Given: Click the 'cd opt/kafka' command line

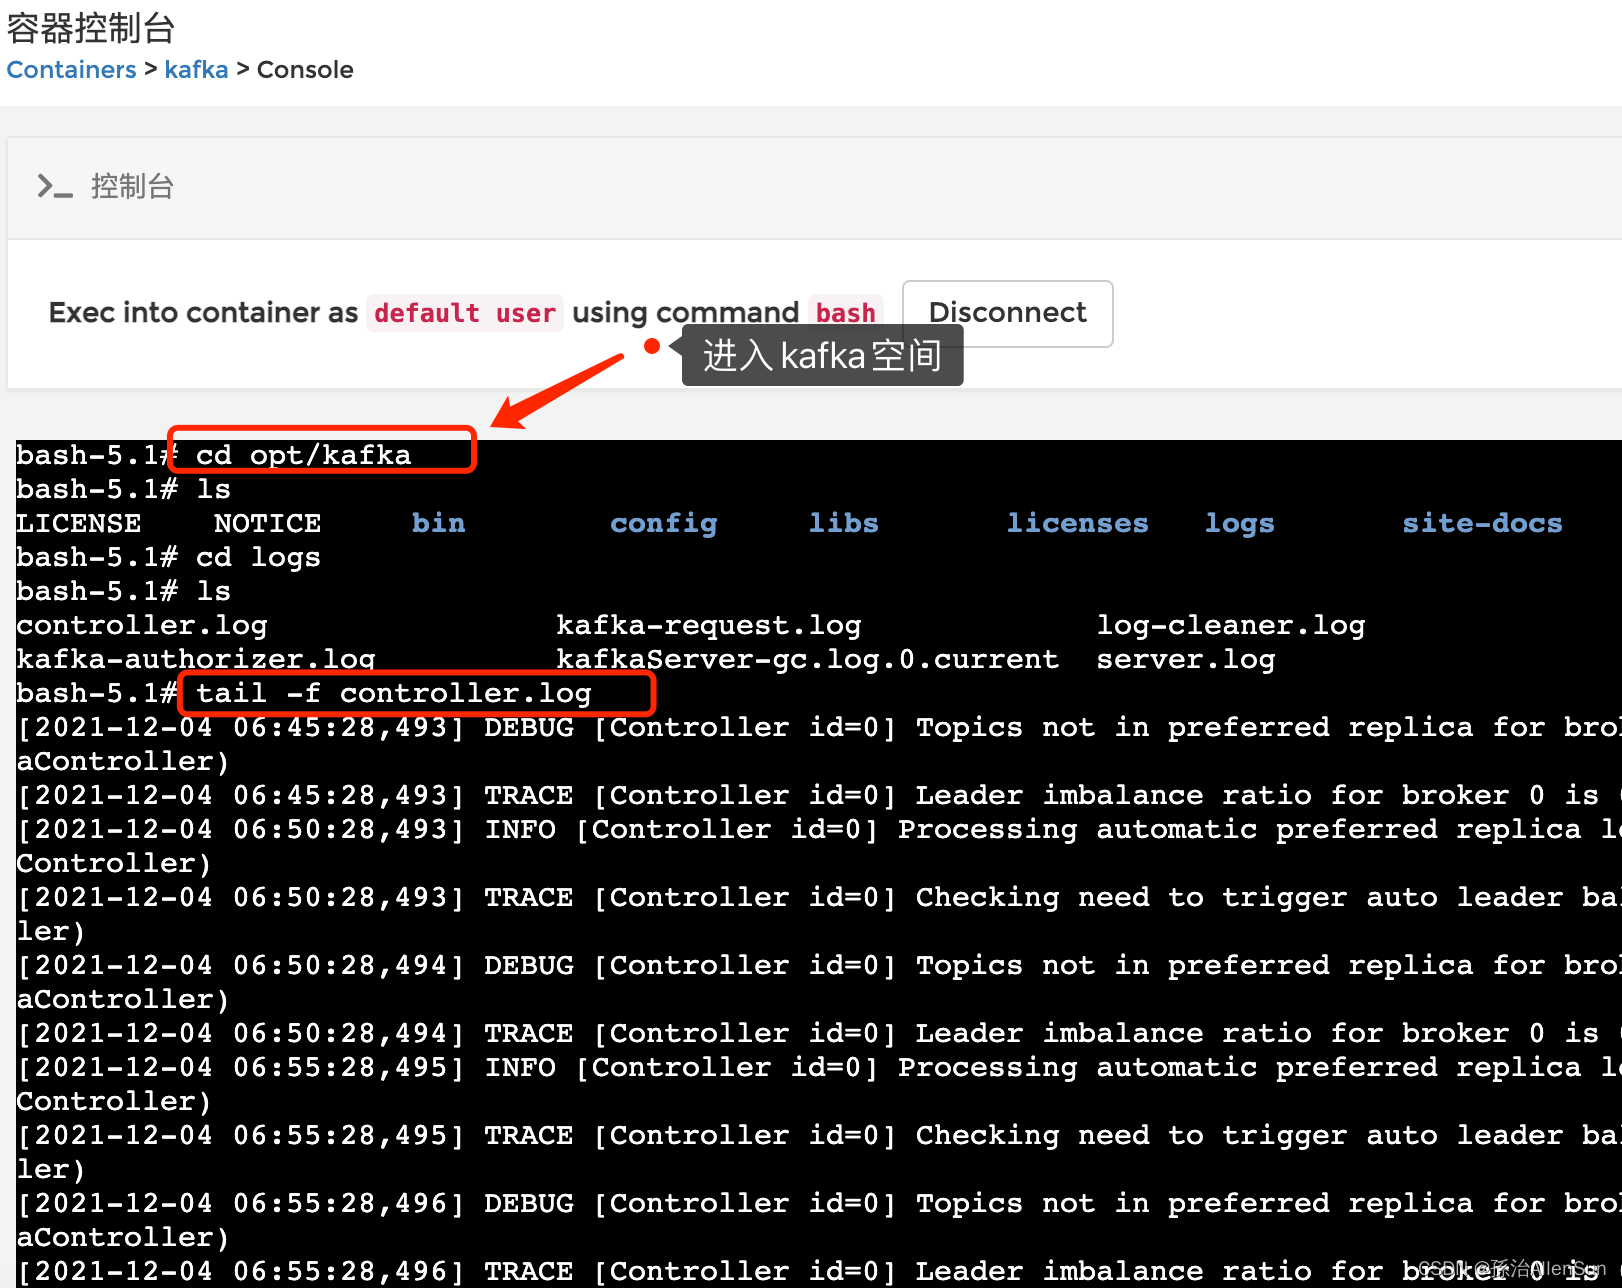Looking at the screenshot, I should point(303,455).
